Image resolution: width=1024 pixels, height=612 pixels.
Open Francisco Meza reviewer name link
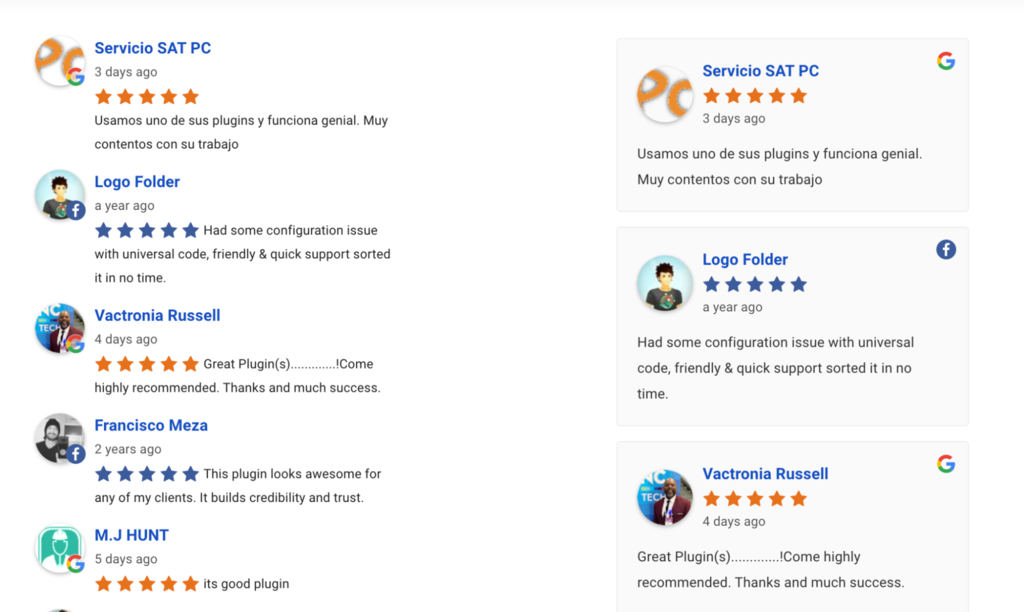(x=151, y=426)
